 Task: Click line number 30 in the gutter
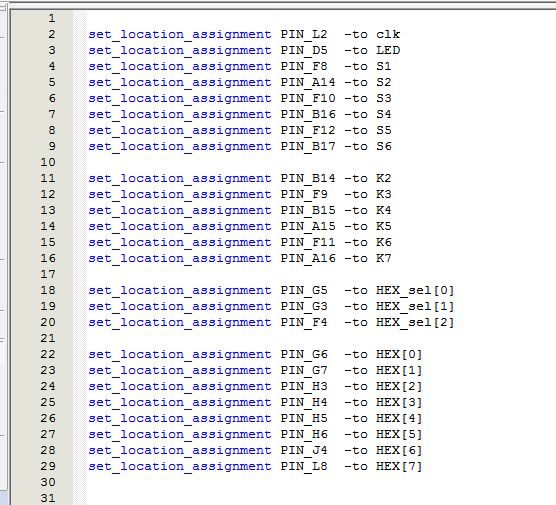click(x=48, y=482)
